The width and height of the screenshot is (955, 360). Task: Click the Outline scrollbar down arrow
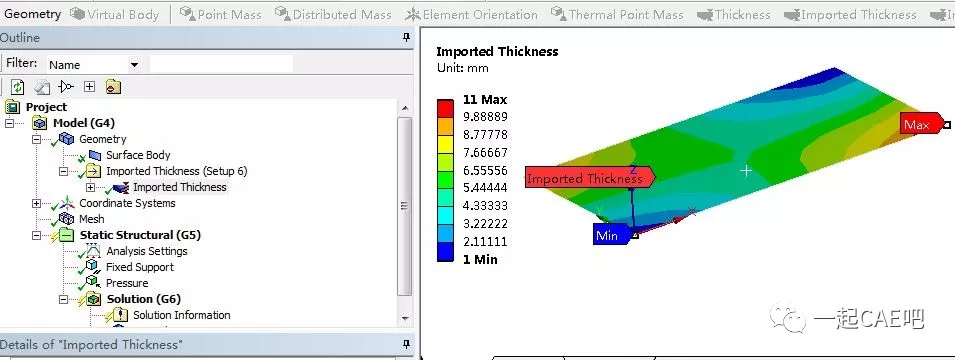(405, 319)
